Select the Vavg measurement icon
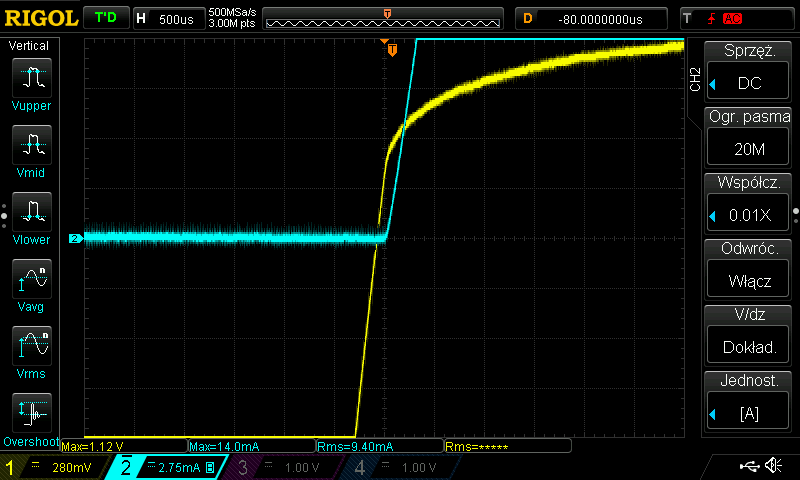The height and width of the screenshot is (480, 800). [32, 279]
